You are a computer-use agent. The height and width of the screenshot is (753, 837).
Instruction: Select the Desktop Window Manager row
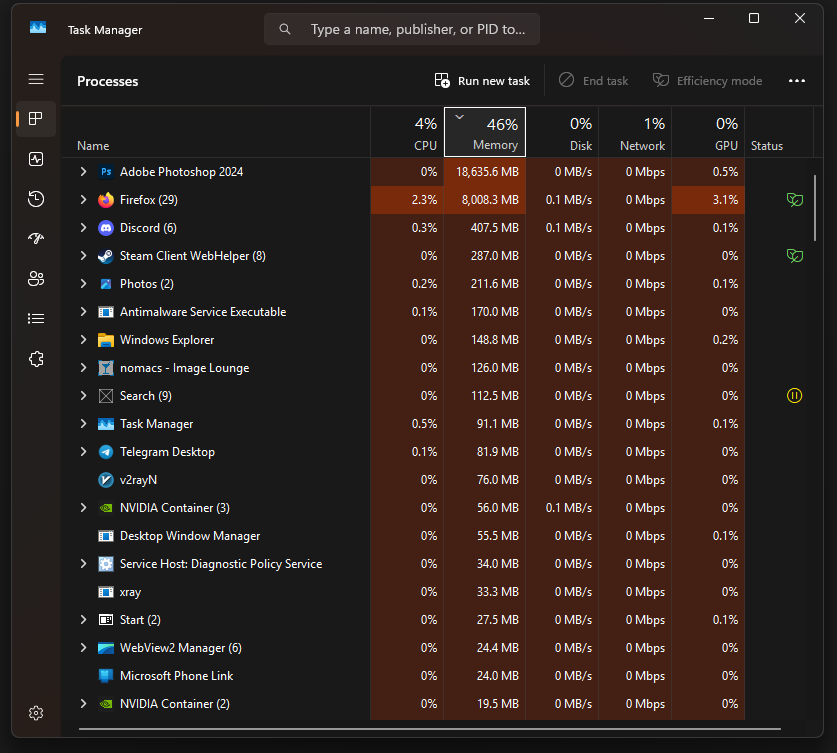coord(403,536)
